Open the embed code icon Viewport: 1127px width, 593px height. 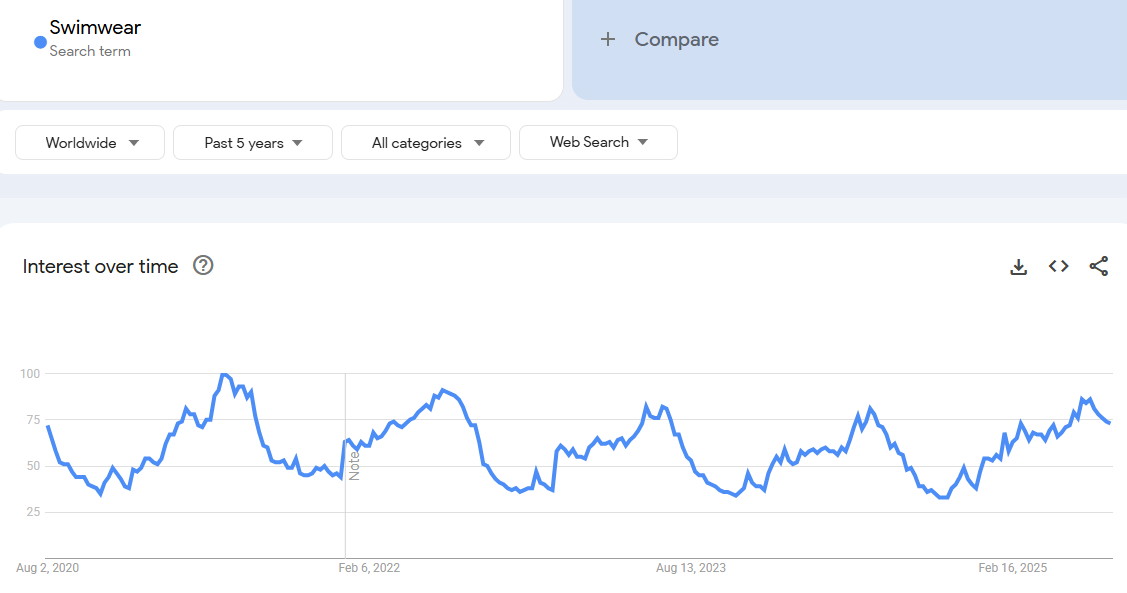(1058, 266)
